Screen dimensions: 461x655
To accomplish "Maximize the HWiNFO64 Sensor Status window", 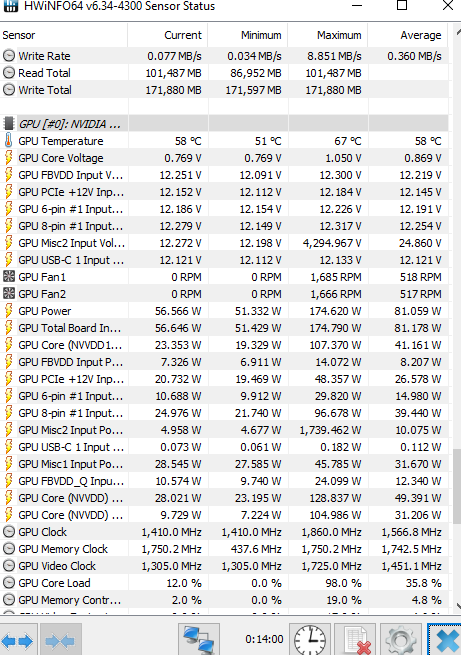I will pyautogui.click(x=402, y=5).
